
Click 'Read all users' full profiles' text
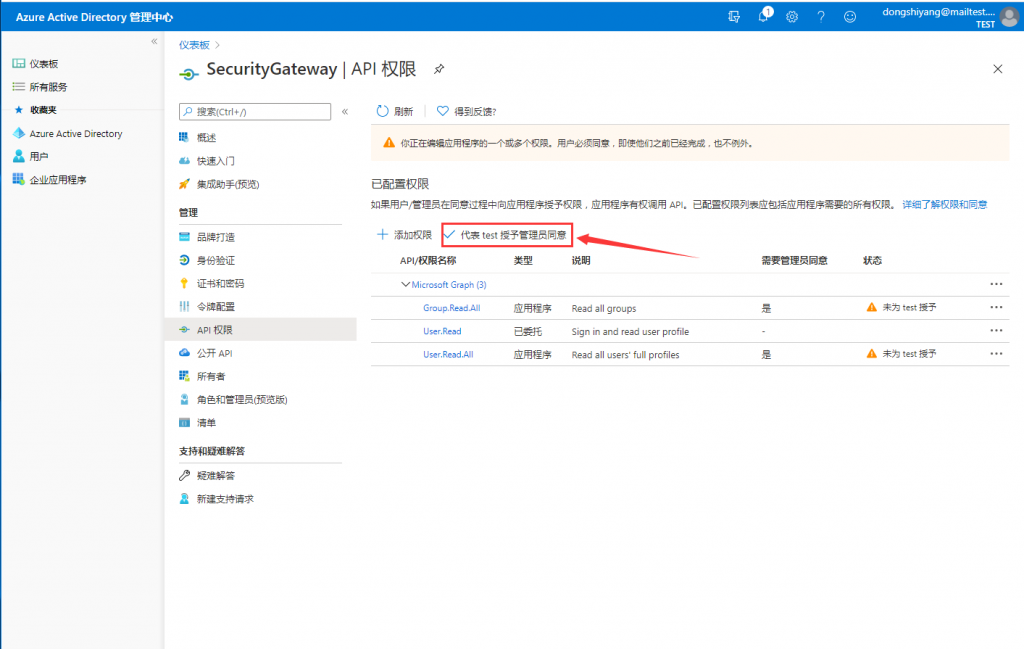pyautogui.click(x=625, y=355)
